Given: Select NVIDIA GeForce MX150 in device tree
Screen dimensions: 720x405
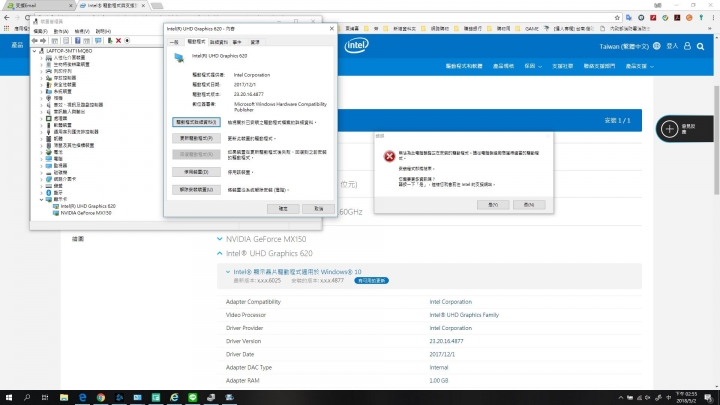Looking at the screenshot, I should tap(85, 214).
